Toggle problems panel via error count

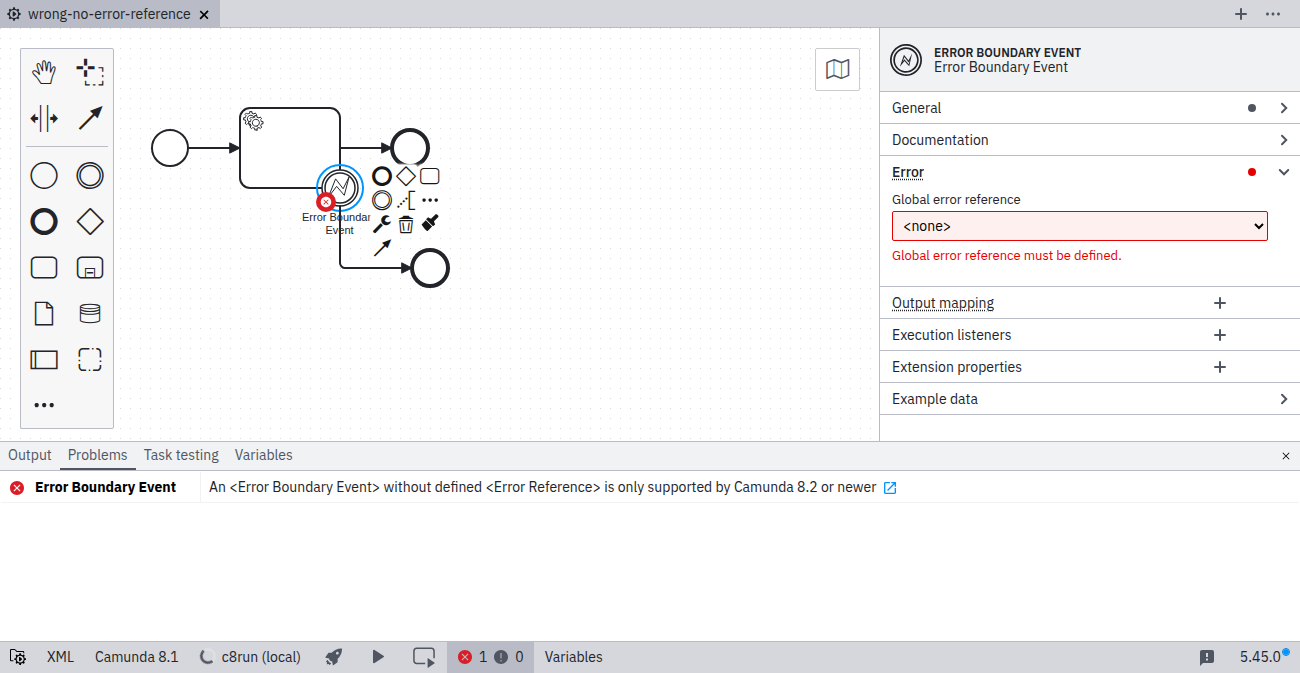490,657
